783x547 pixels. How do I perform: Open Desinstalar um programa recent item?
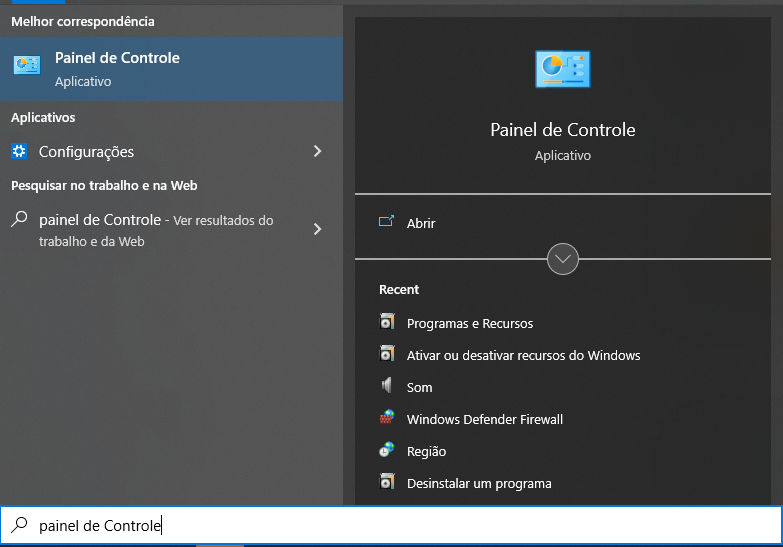point(479,484)
